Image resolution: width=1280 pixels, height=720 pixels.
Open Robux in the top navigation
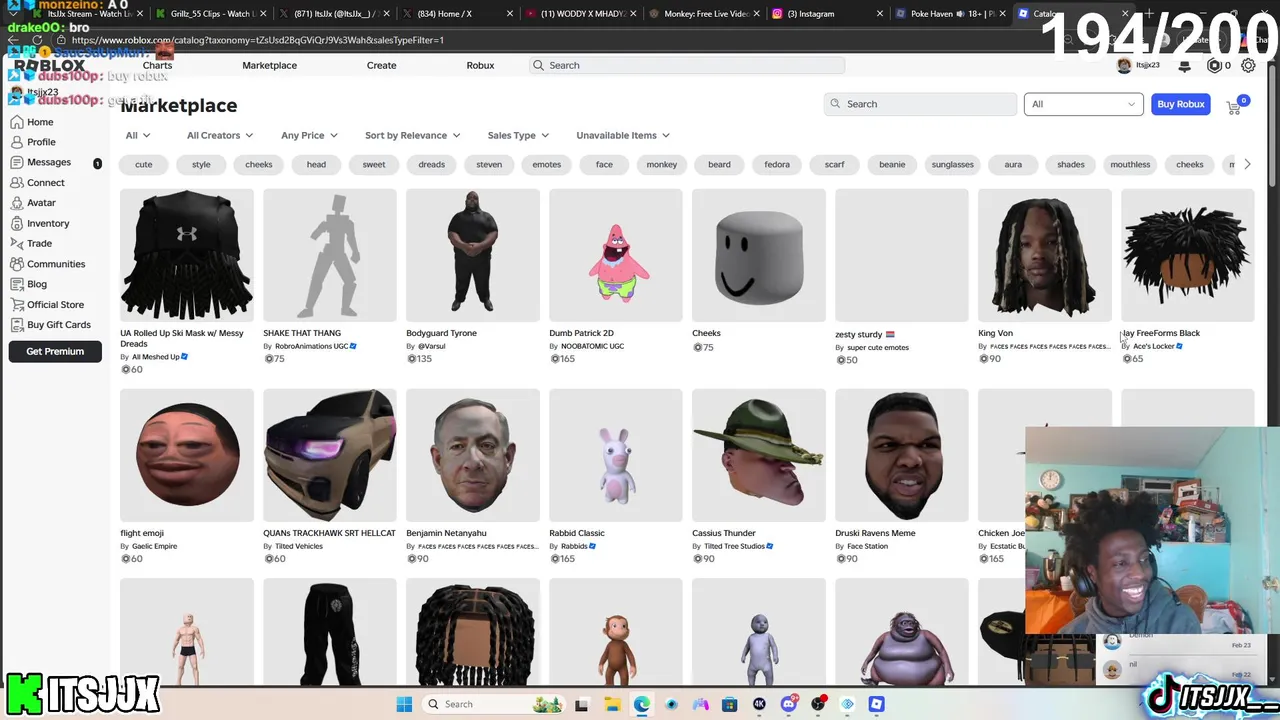[x=480, y=65]
